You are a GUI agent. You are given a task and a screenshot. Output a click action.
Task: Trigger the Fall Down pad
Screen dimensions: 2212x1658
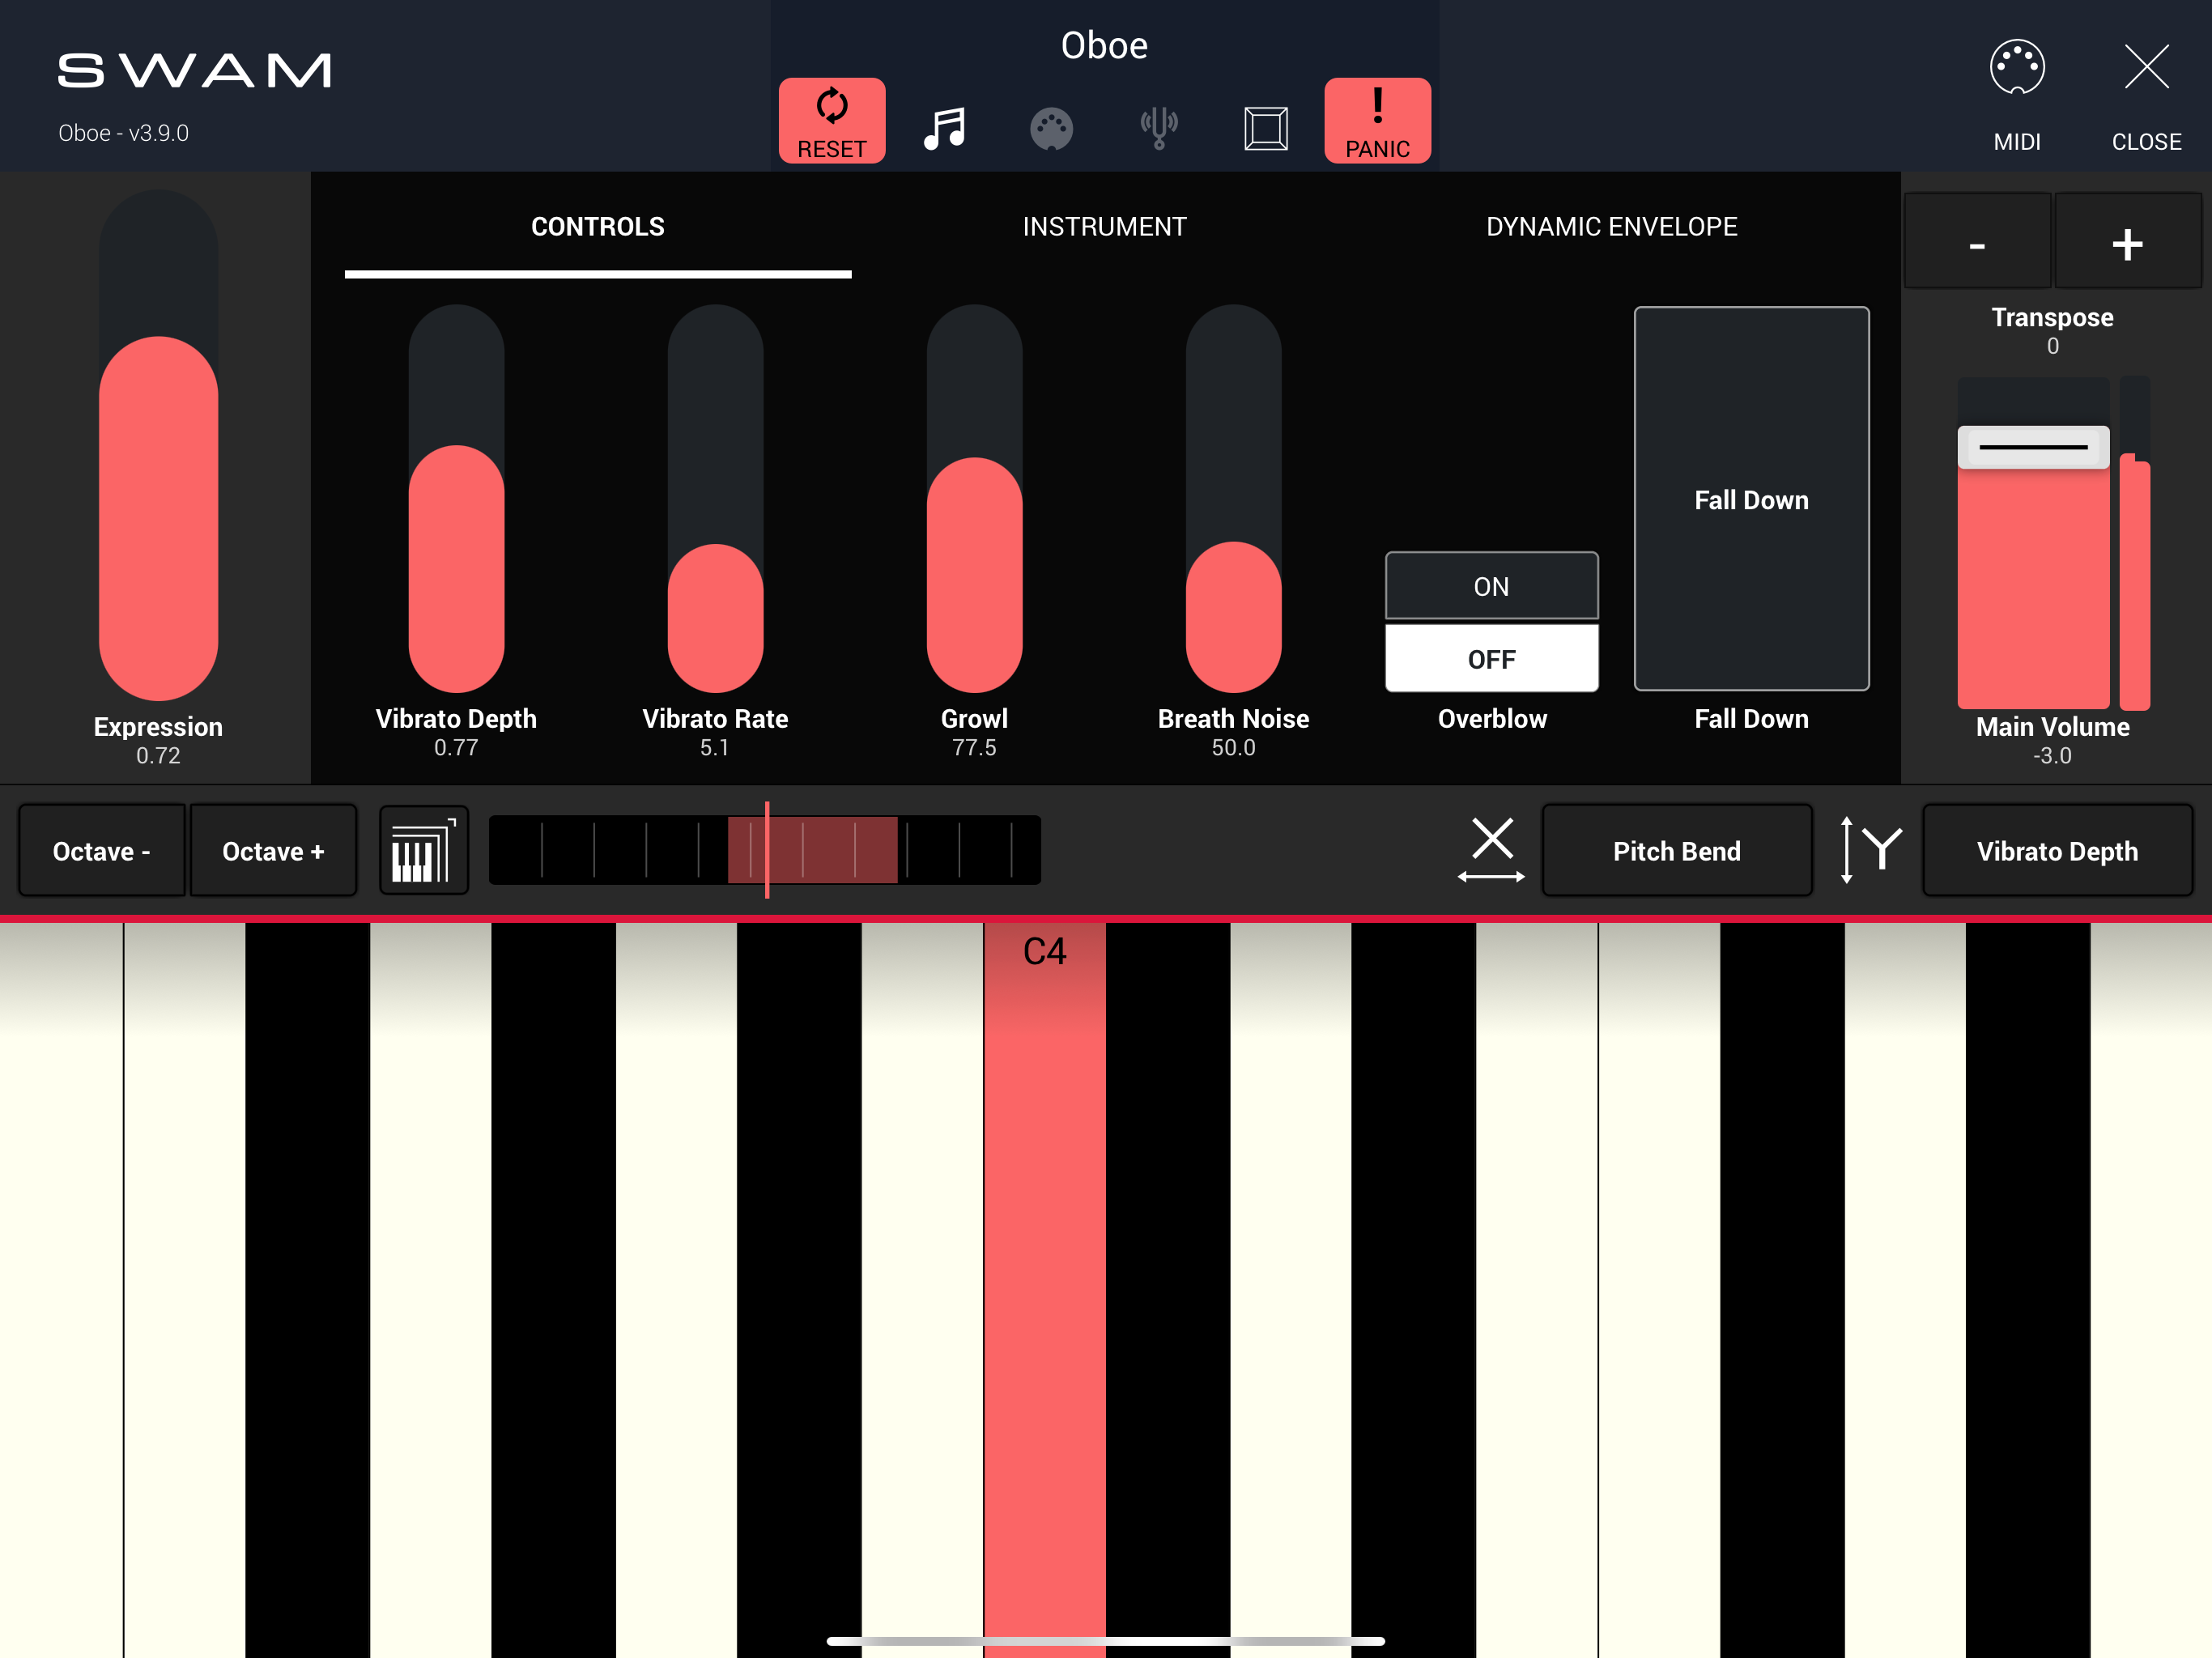pyautogui.click(x=1751, y=499)
